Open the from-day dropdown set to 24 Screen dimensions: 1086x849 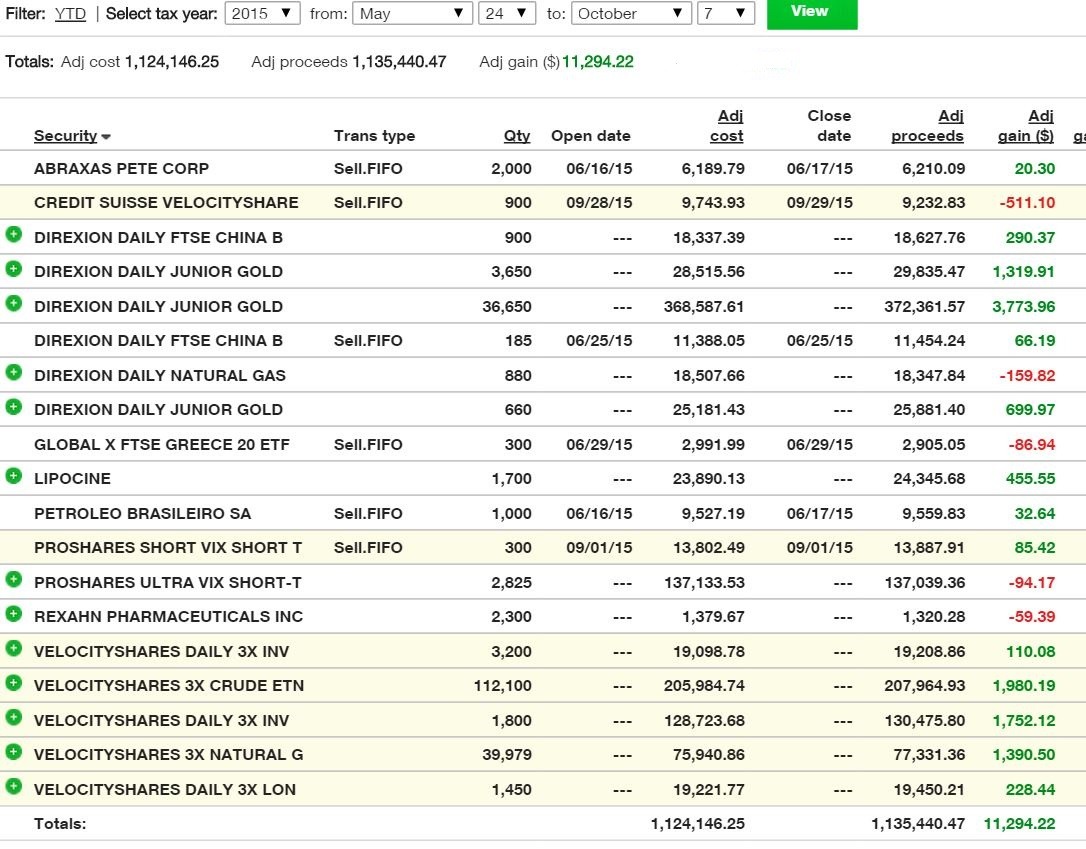[507, 13]
